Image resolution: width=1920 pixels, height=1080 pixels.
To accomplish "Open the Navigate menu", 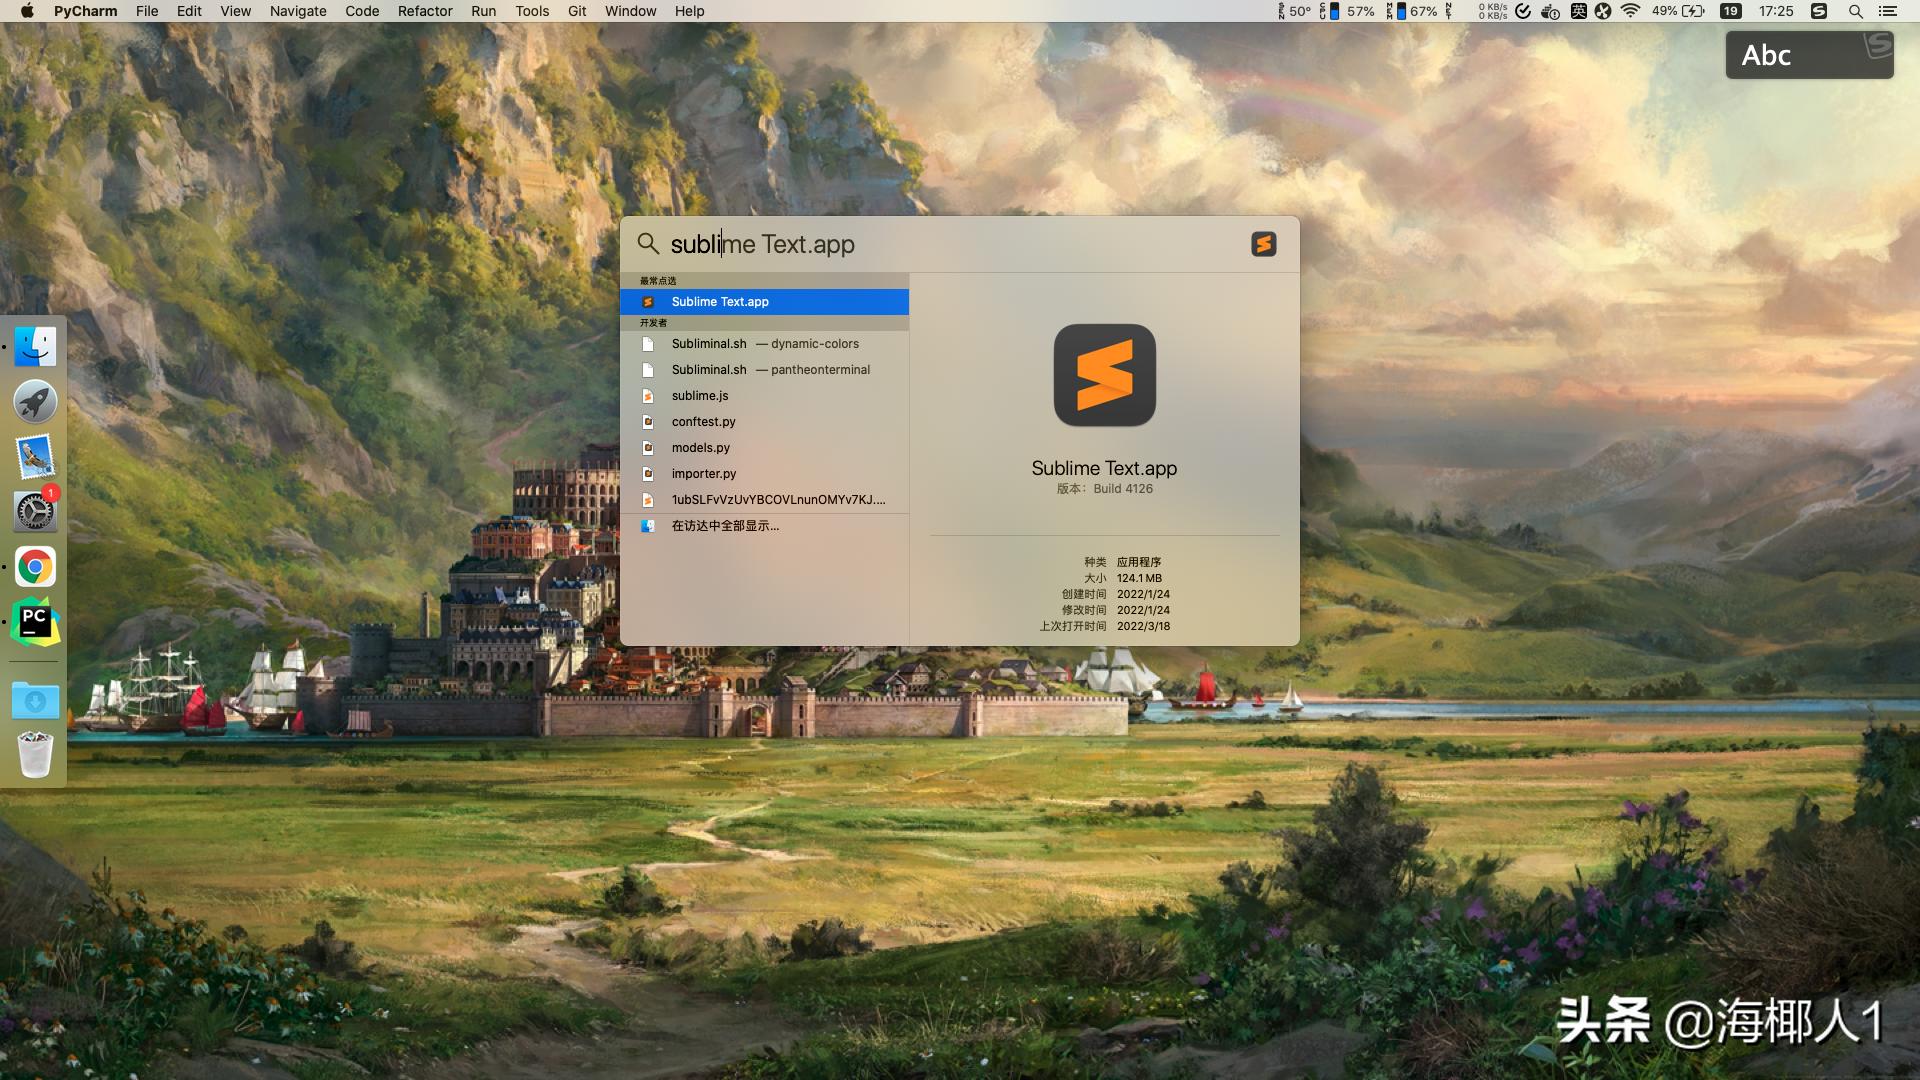I will pyautogui.click(x=297, y=11).
